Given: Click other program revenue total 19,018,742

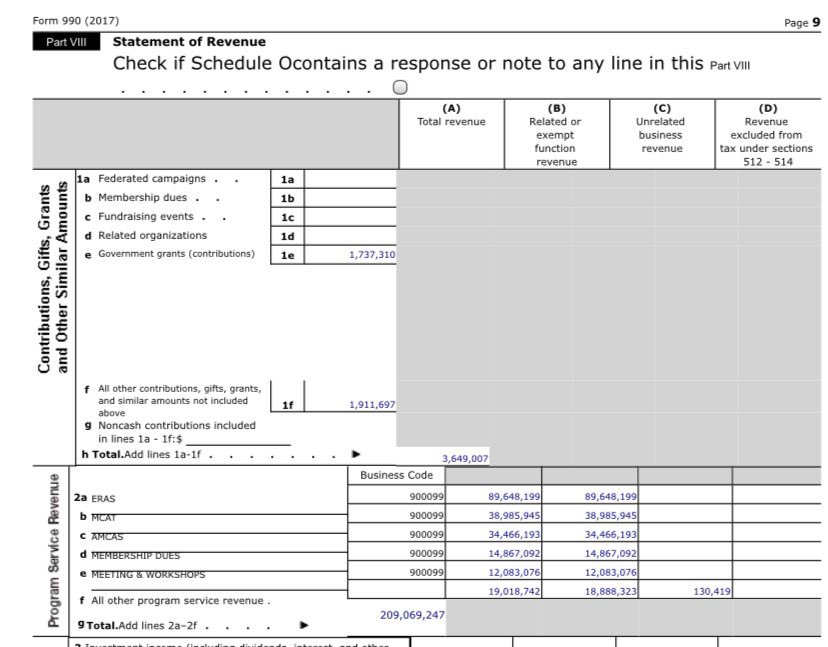Looking at the screenshot, I should click(x=514, y=592).
